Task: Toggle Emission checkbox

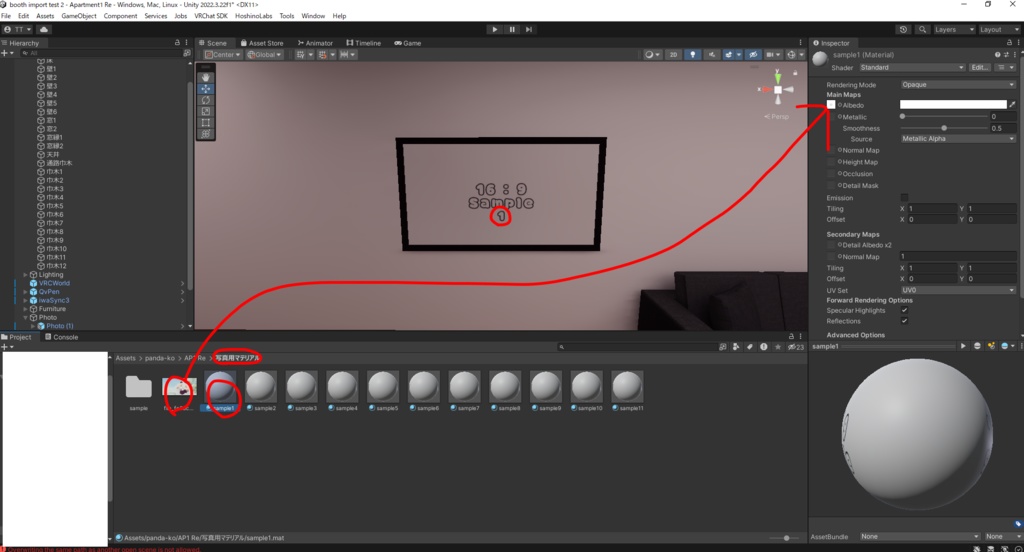Action: [904, 197]
